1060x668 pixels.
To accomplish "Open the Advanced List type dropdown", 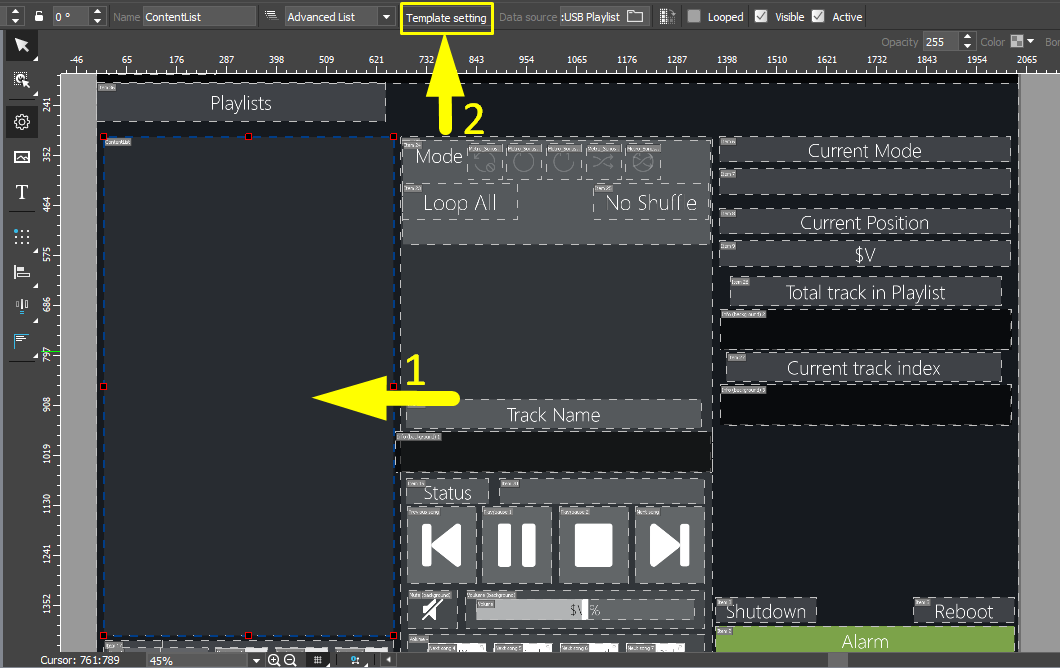I will pyautogui.click(x=386, y=17).
